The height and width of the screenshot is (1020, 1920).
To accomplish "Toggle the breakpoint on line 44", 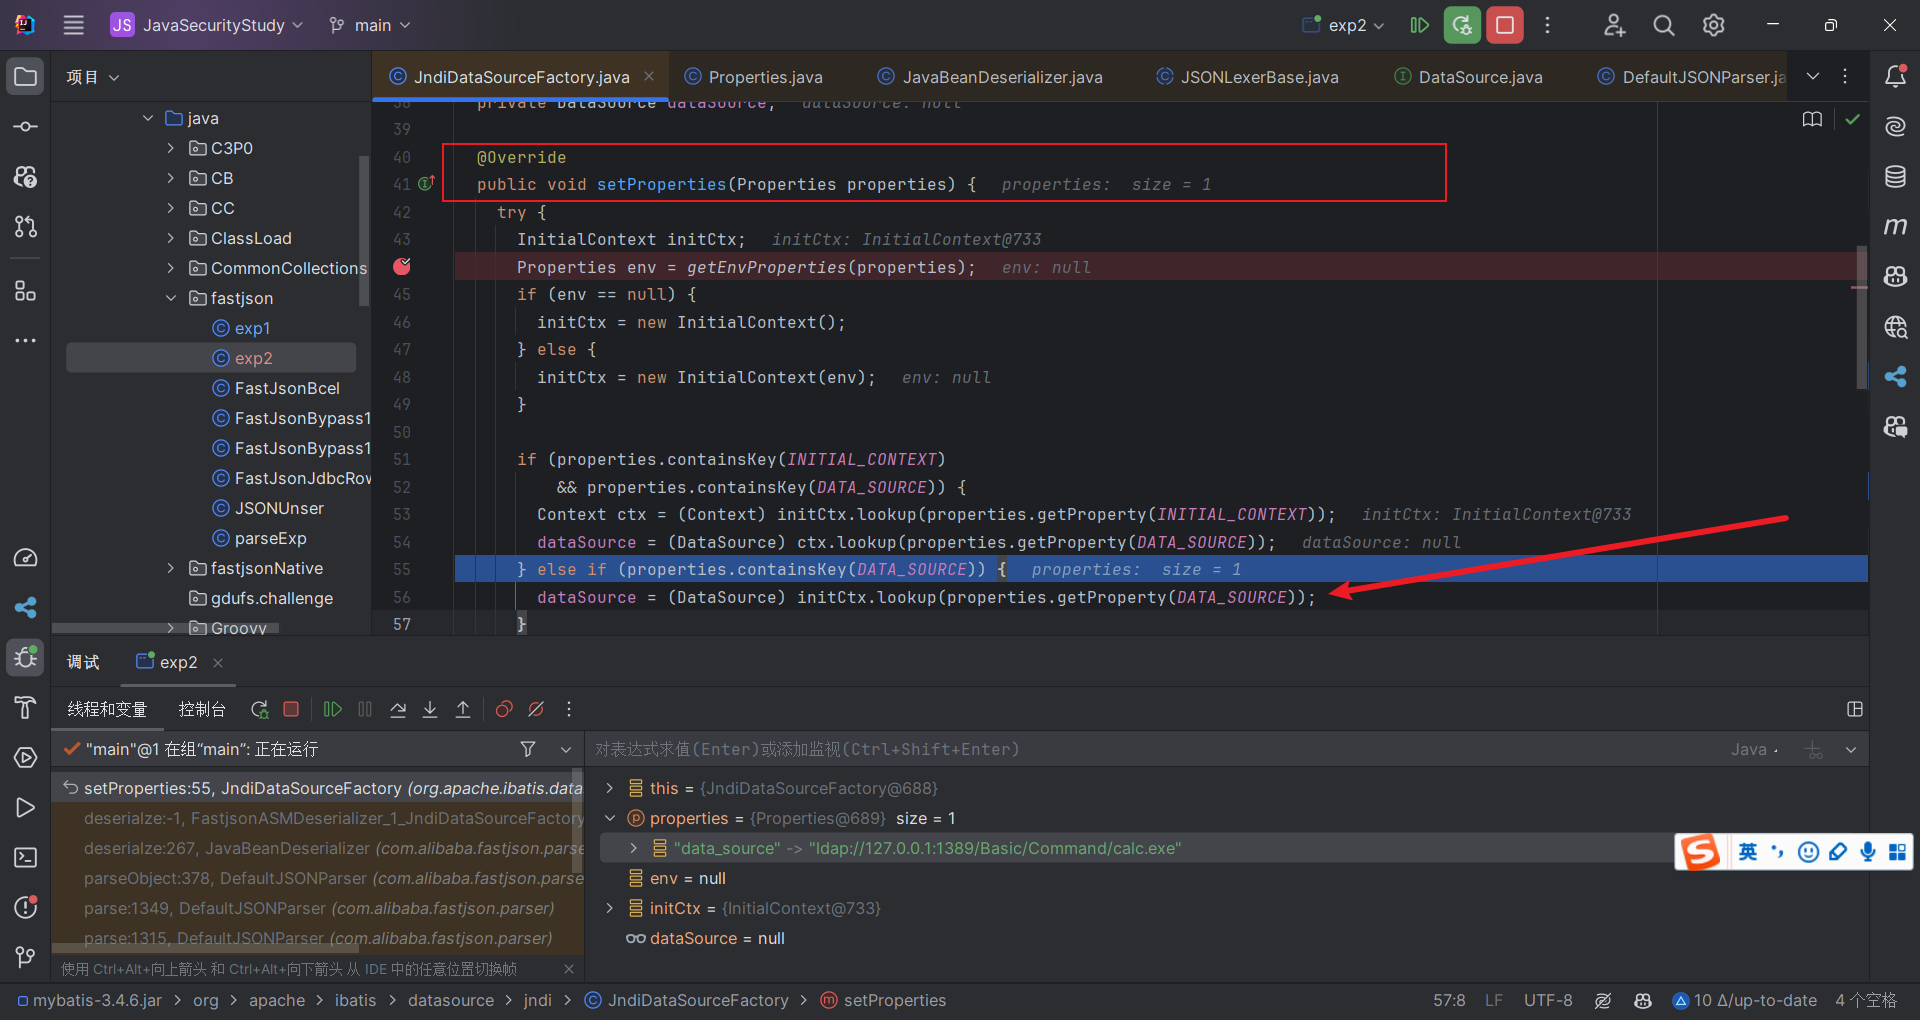I will pyautogui.click(x=402, y=267).
